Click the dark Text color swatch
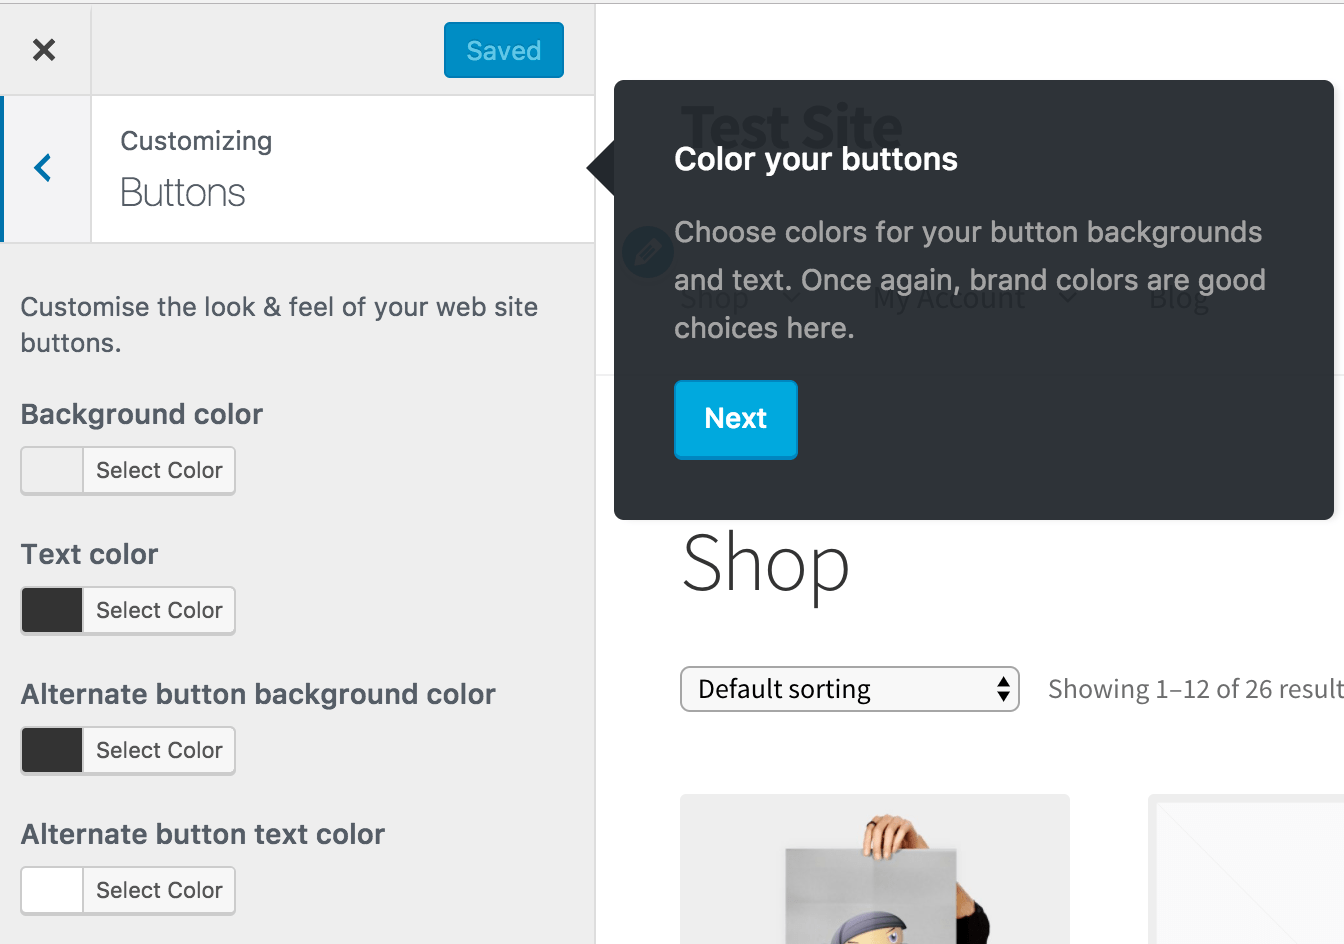This screenshot has height=944, width=1344. pos(51,610)
